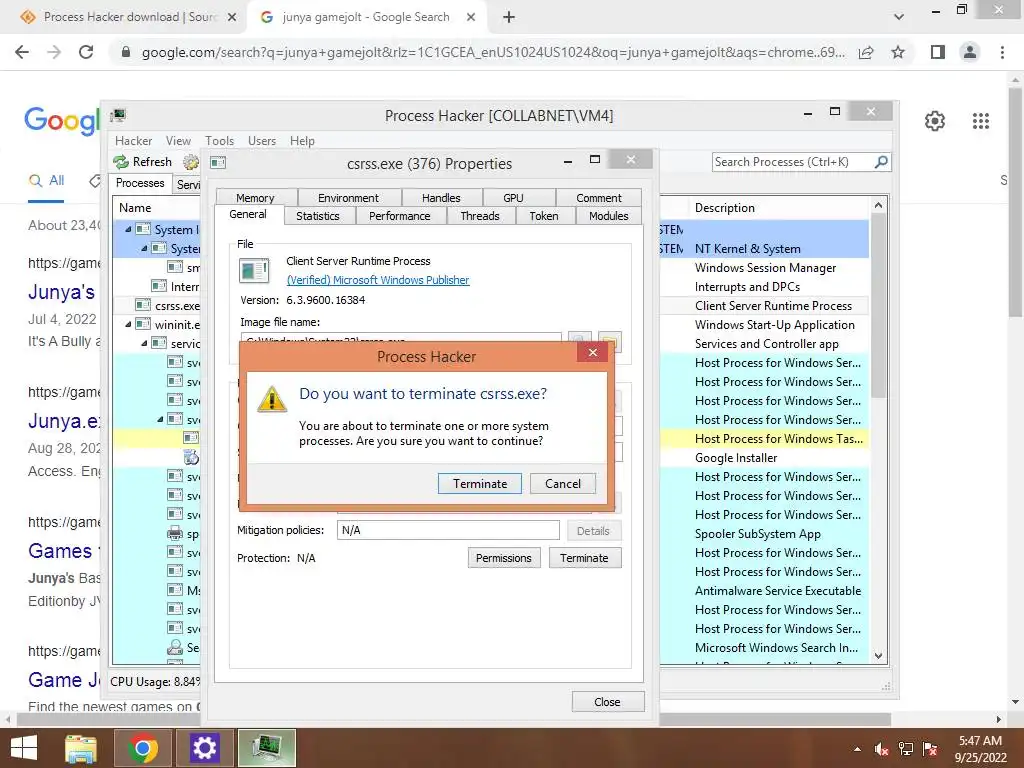Collapse the wininit.exe tree node

pos(128,325)
